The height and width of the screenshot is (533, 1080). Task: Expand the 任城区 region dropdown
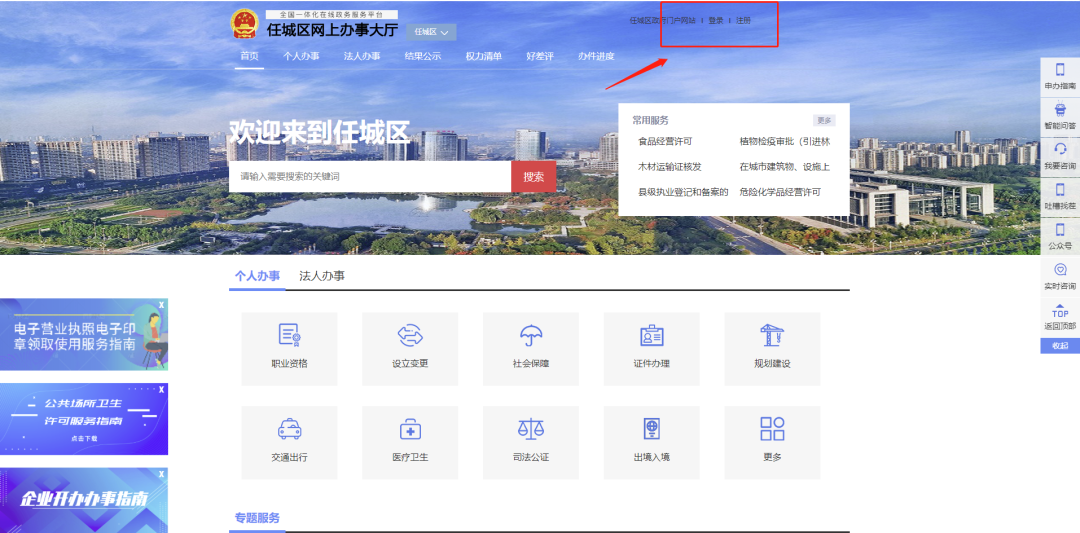tap(431, 32)
